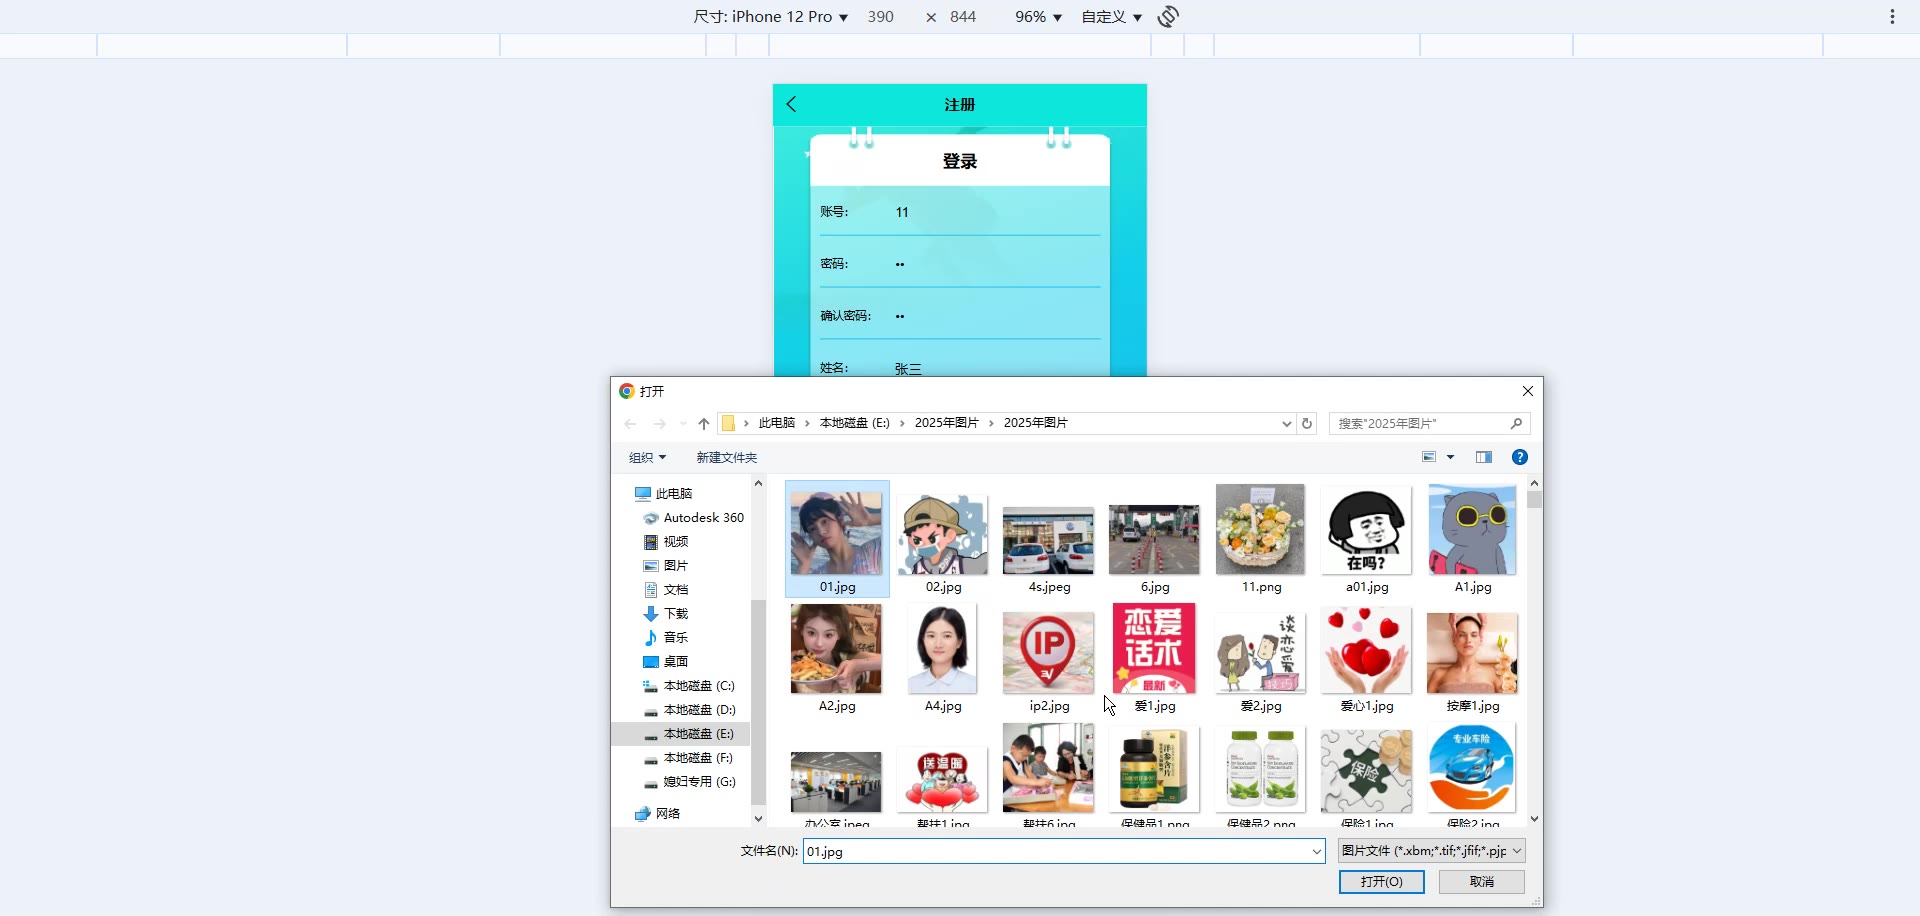Select the 按摩1.jpg thumbnail

point(1473,653)
